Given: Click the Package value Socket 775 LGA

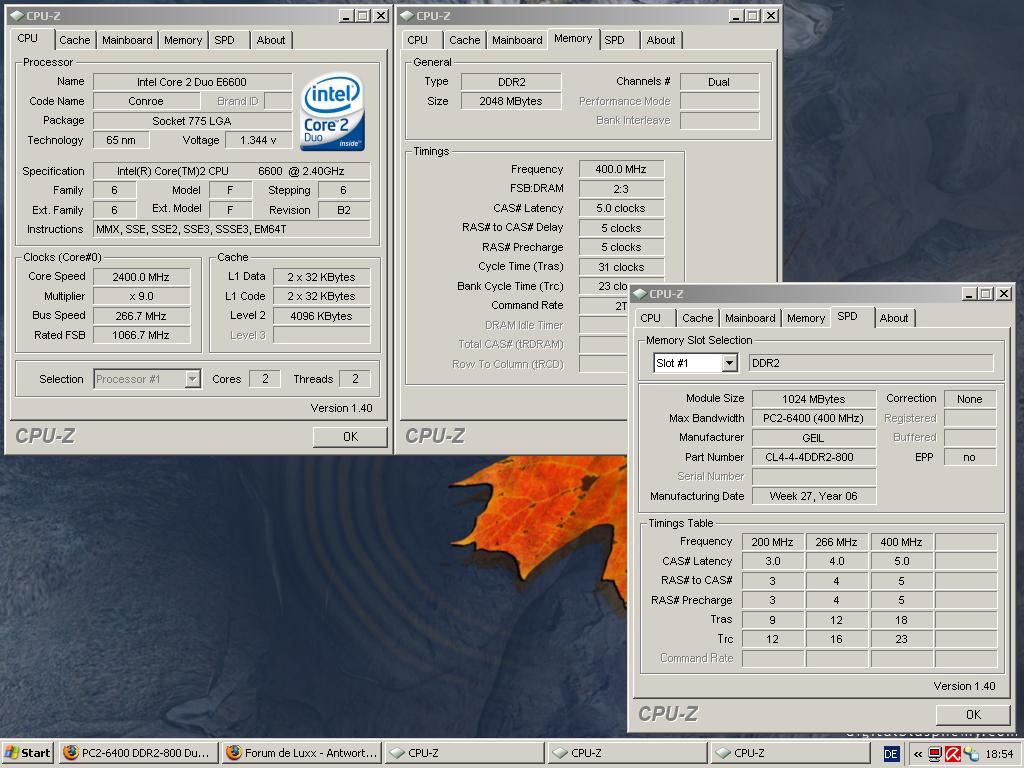Looking at the screenshot, I should [192, 121].
